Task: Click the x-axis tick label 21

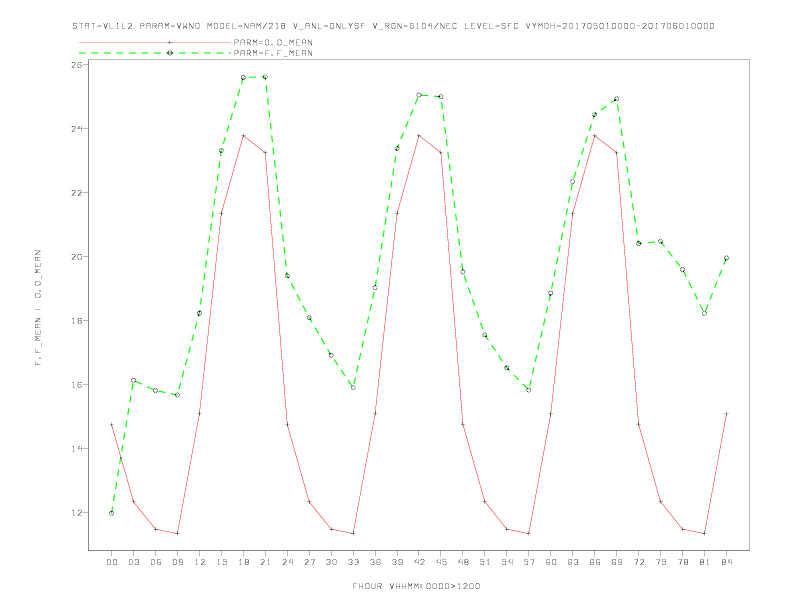Action: pyautogui.click(x=265, y=562)
